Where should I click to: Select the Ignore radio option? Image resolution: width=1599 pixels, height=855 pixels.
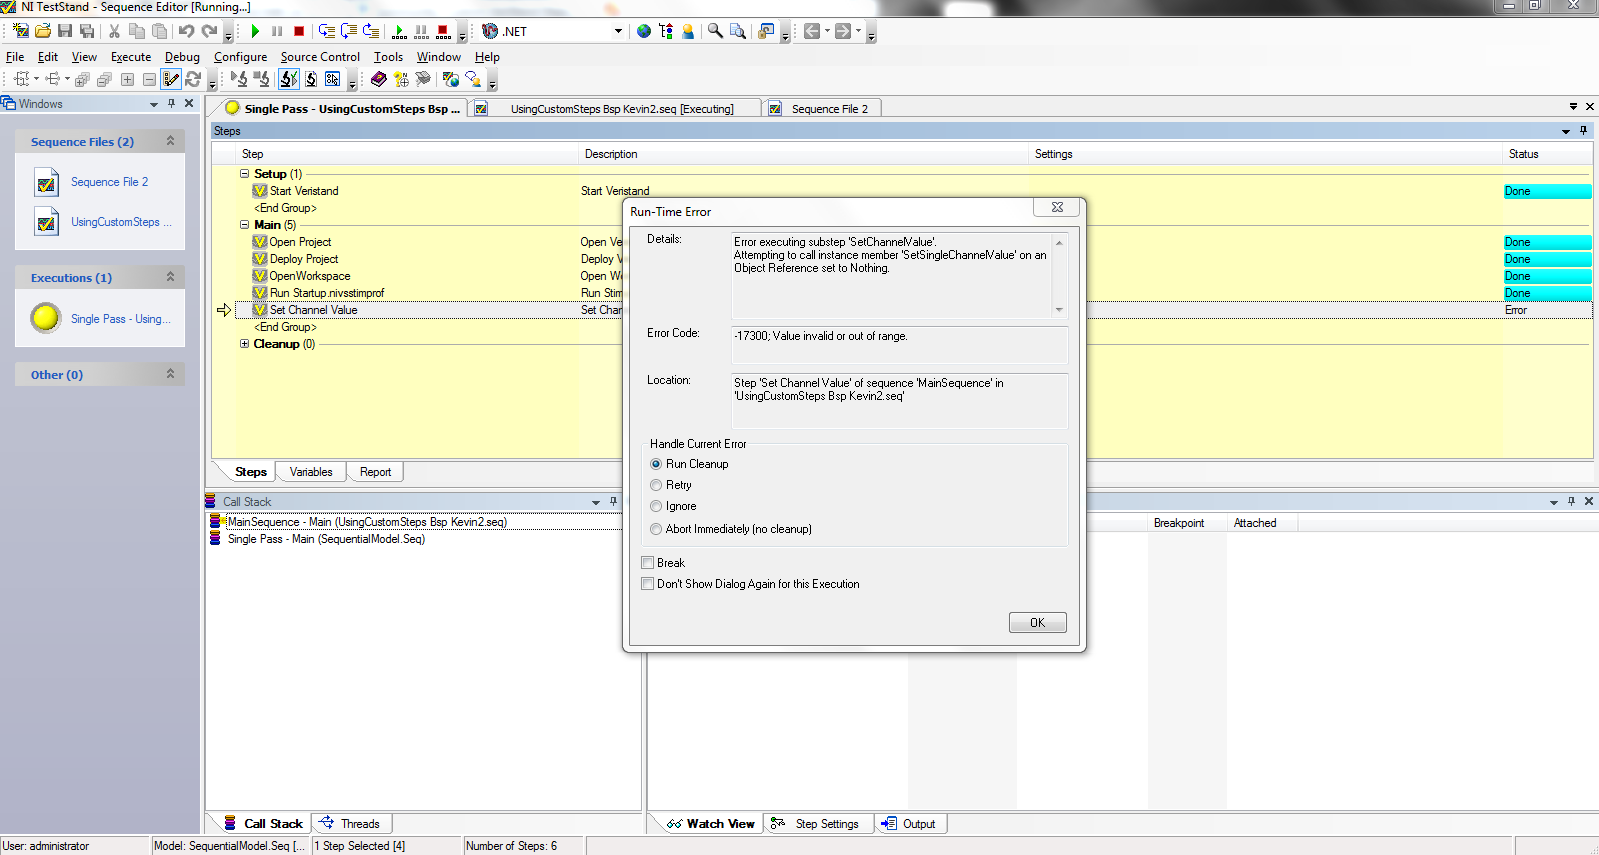[x=656, y=506]
